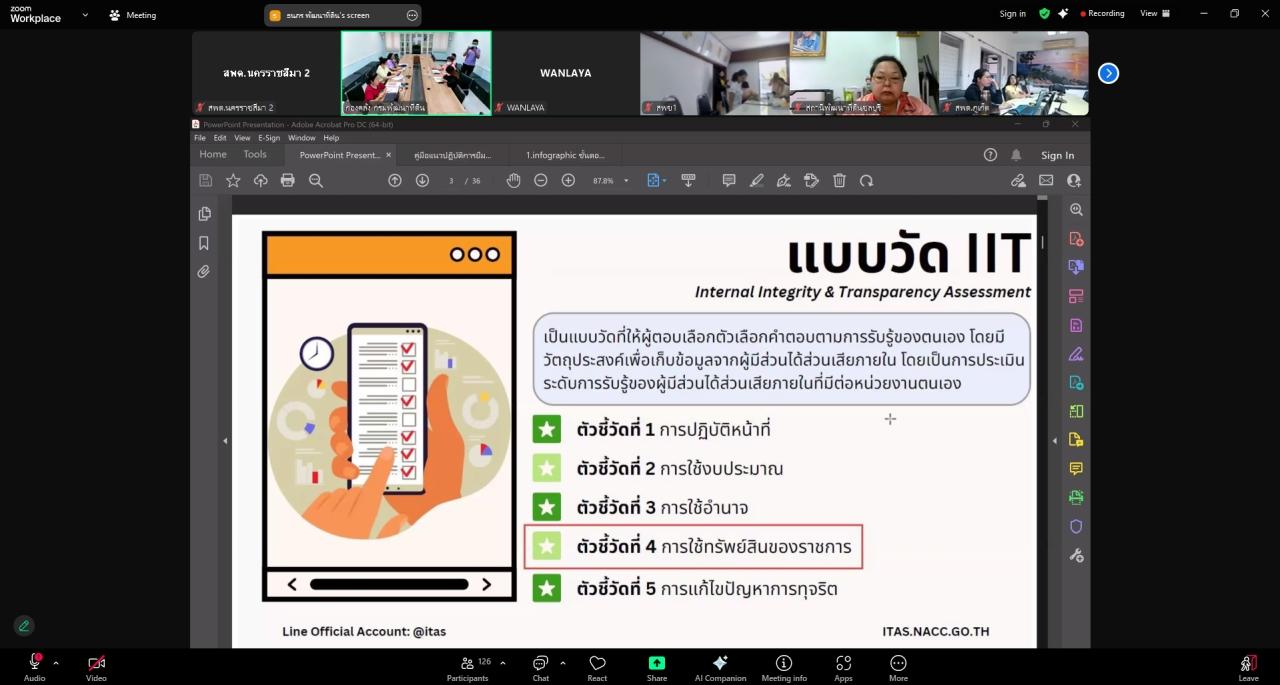Click the Sign in link
The image size is (1280, 685).
tap(1012, 14)
